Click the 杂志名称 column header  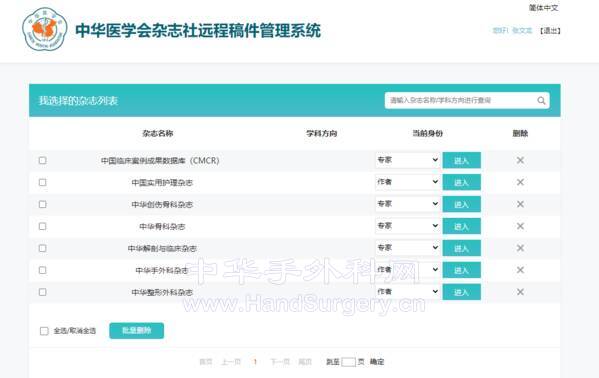pyautogui.click(x=158, y=133)
